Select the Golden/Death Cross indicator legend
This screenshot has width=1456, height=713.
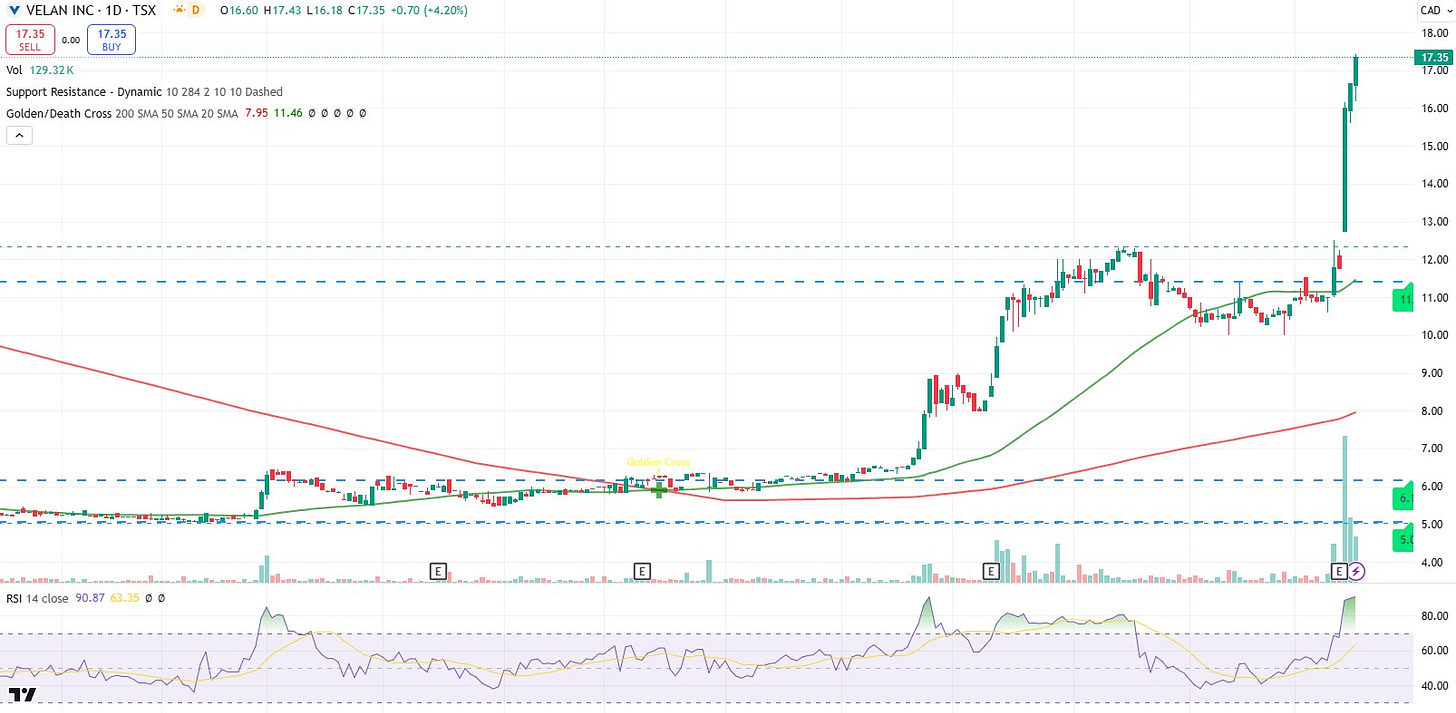coord(58,114)
